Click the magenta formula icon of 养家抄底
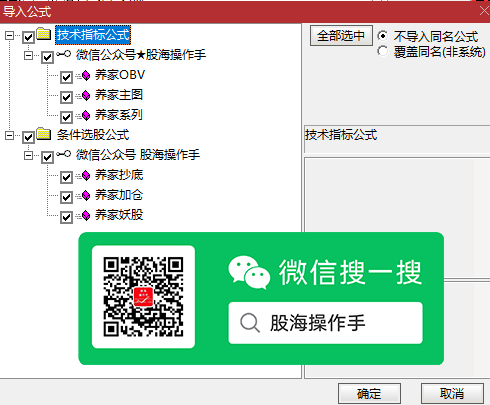490x405 pixels. click(86, 176)
